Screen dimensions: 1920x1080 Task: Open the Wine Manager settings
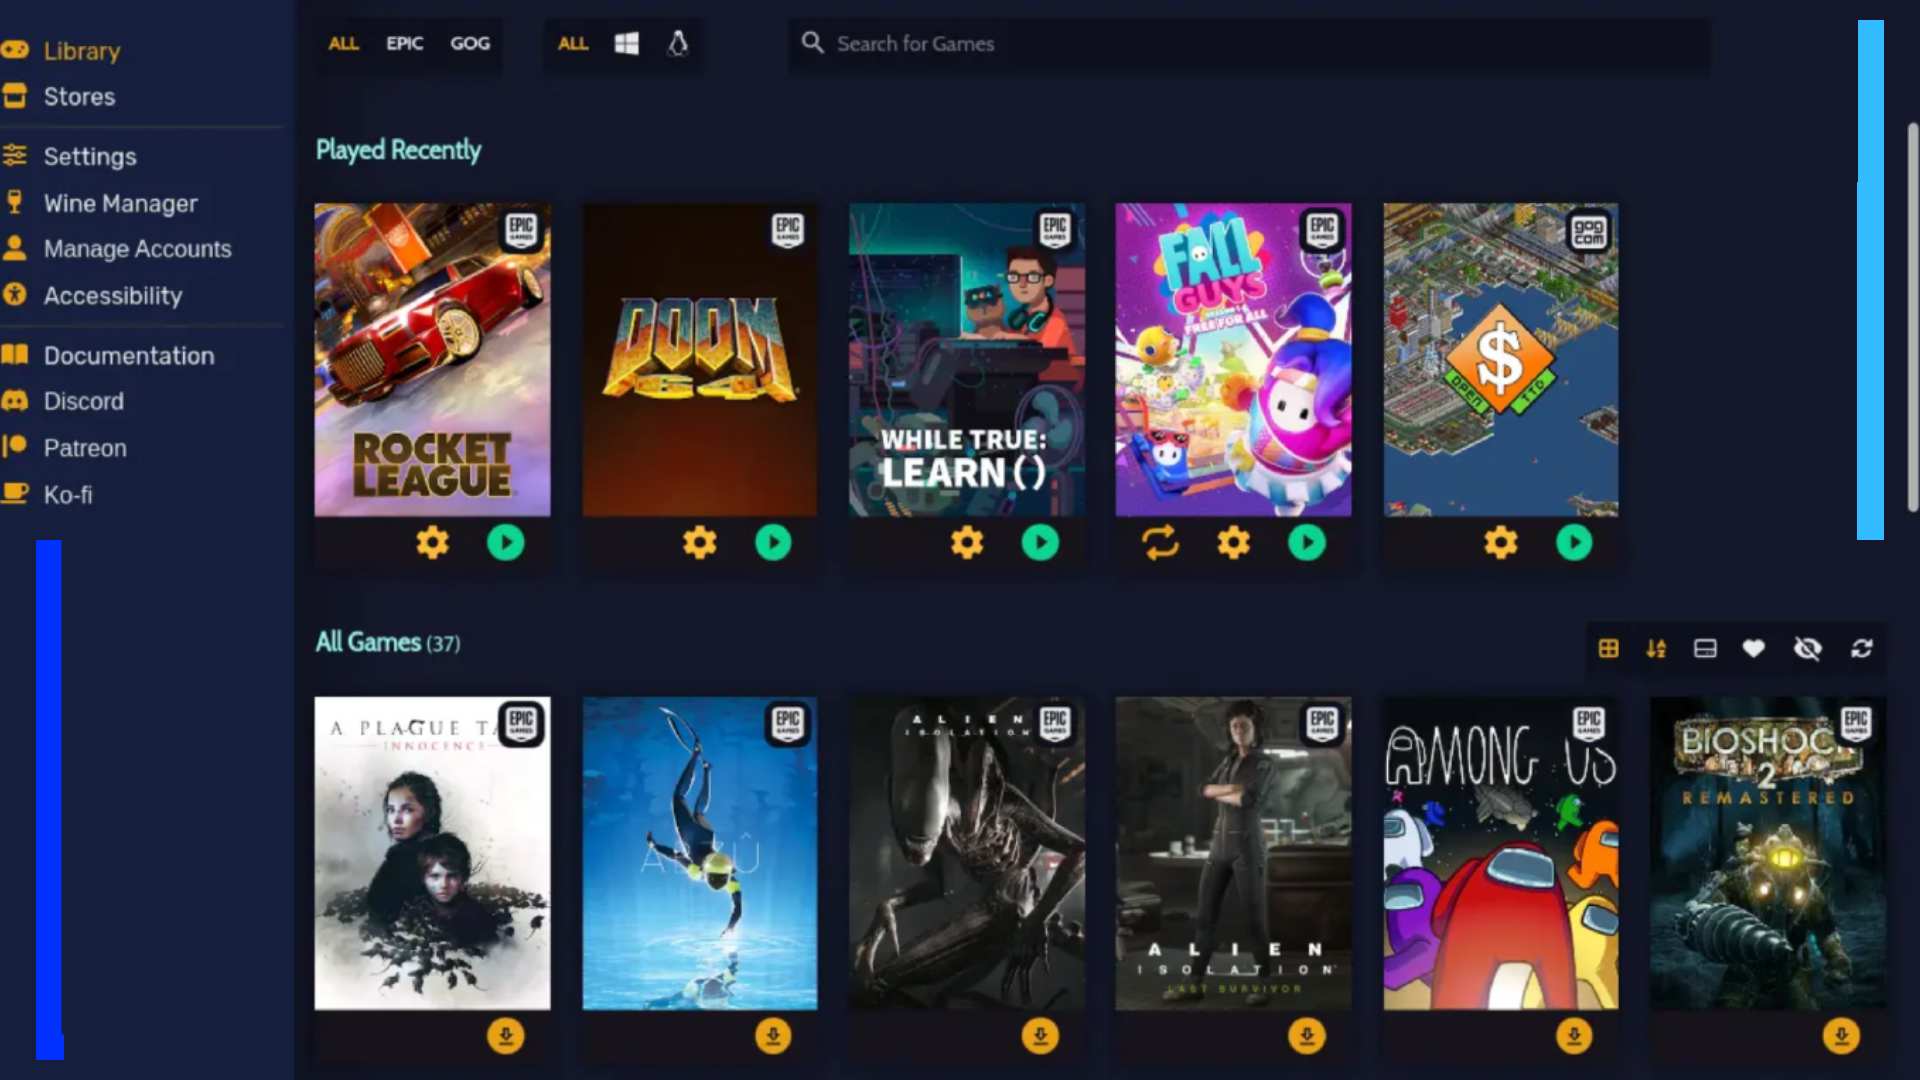(x=120, y=202)
